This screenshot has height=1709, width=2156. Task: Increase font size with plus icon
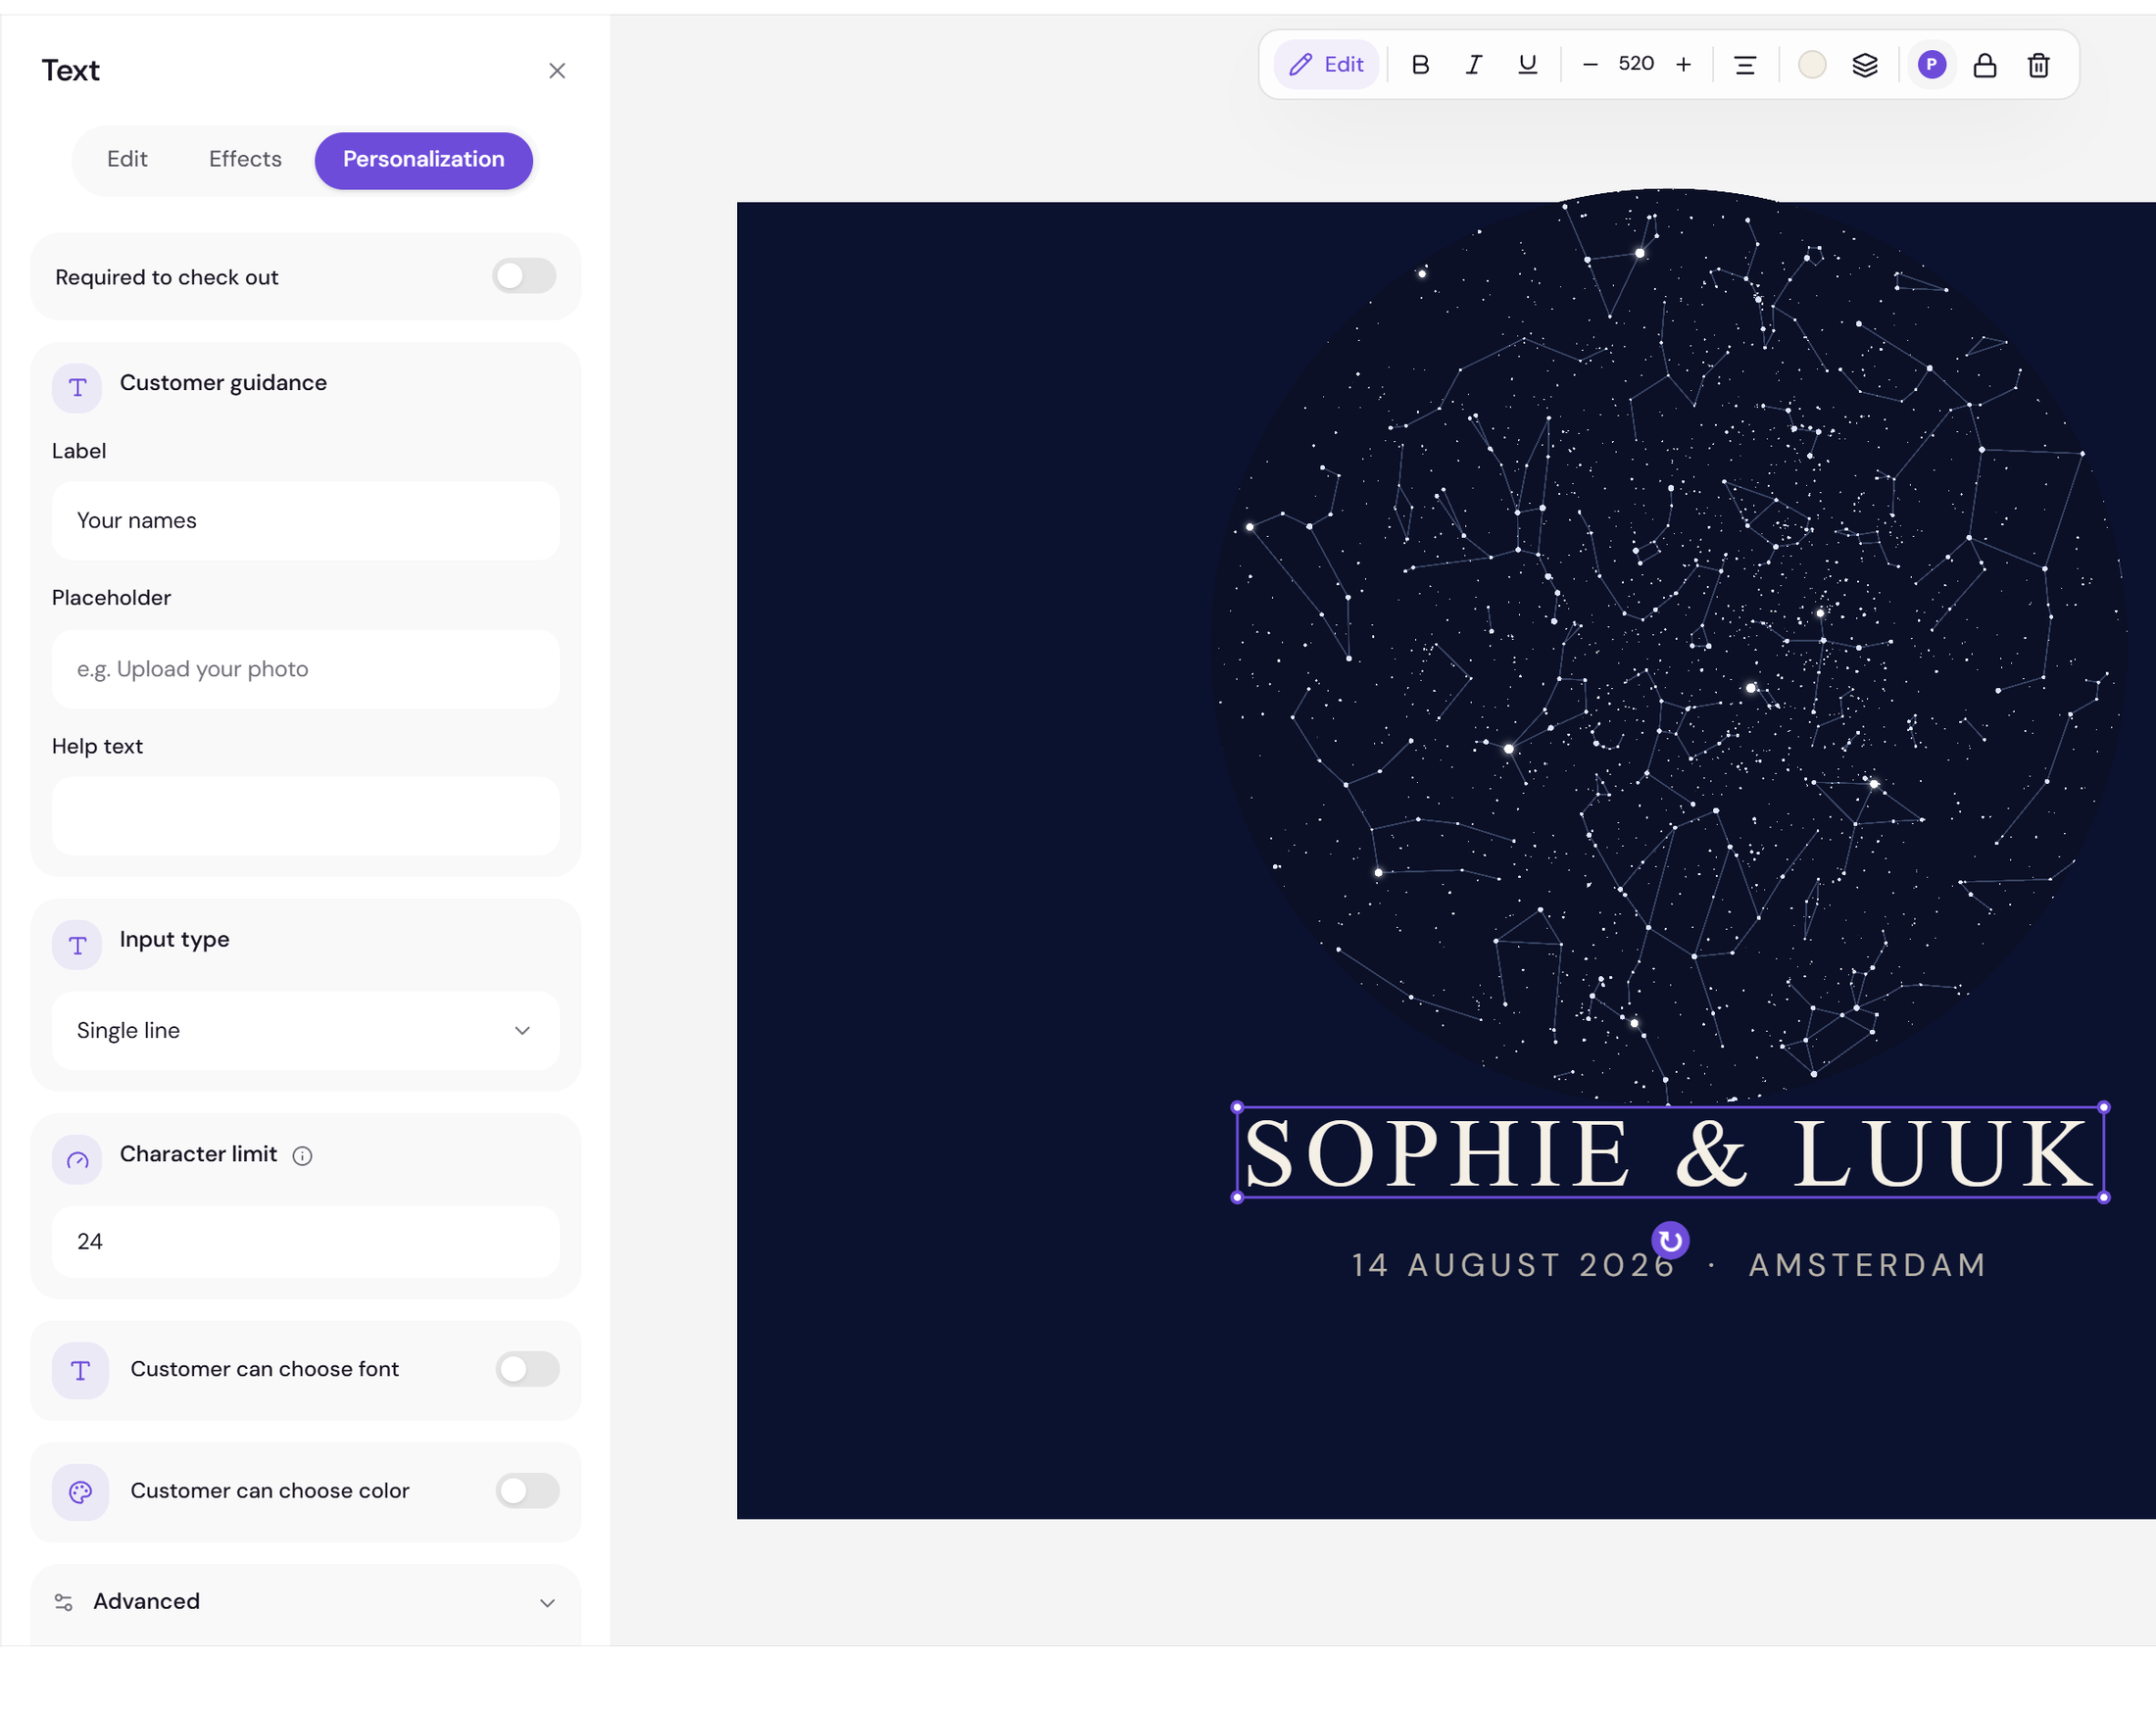click(1684, 65)
